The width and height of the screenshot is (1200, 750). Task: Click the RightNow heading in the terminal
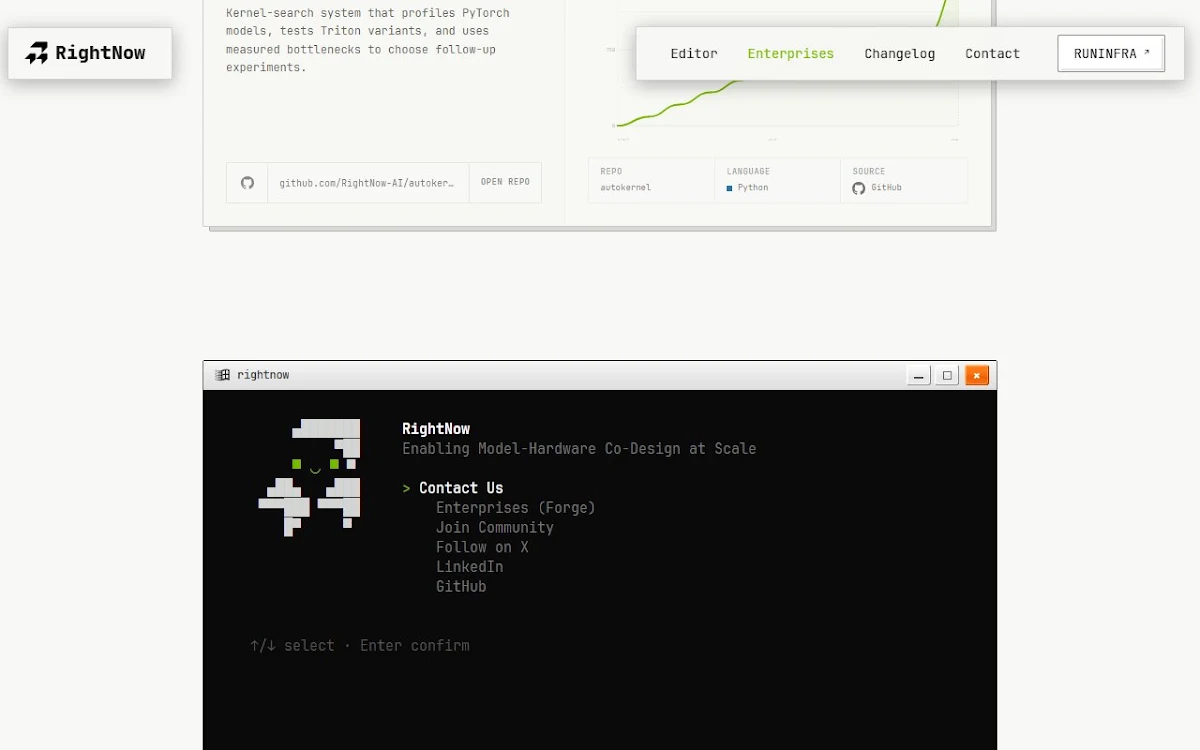coord(436,429)
